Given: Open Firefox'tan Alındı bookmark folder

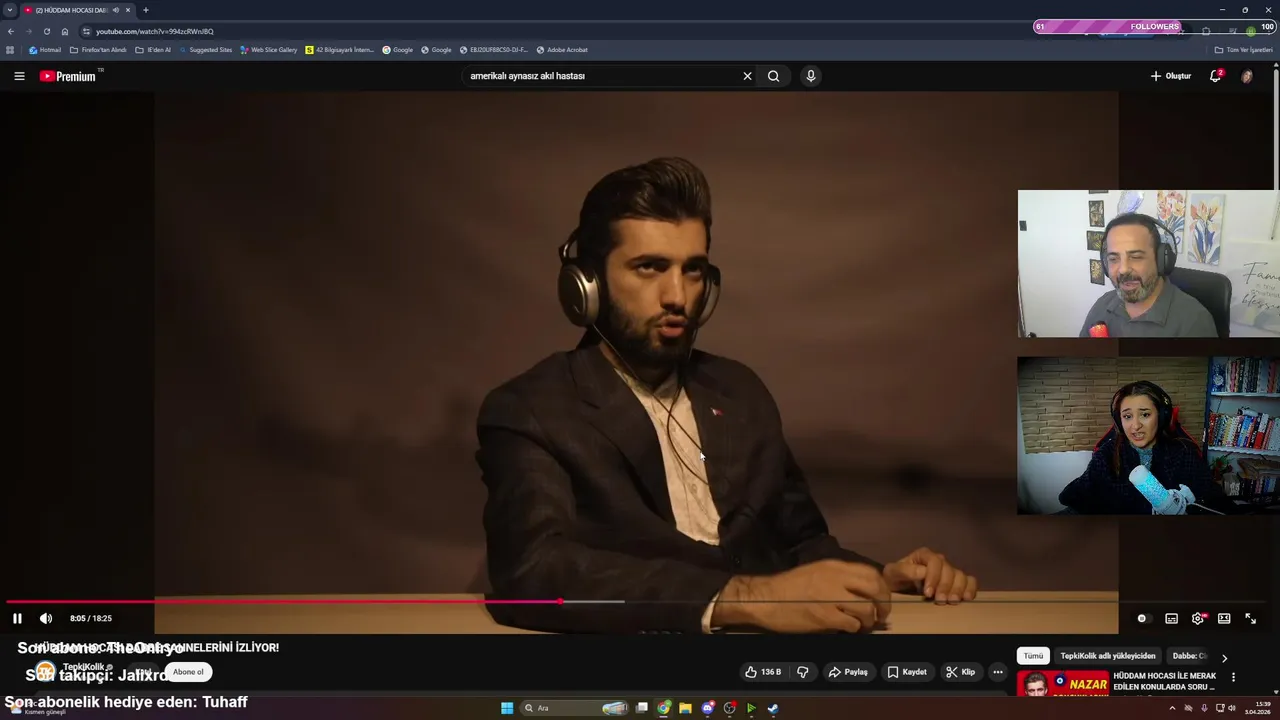Looking at the screenshot, I should [x=98, y=50].
